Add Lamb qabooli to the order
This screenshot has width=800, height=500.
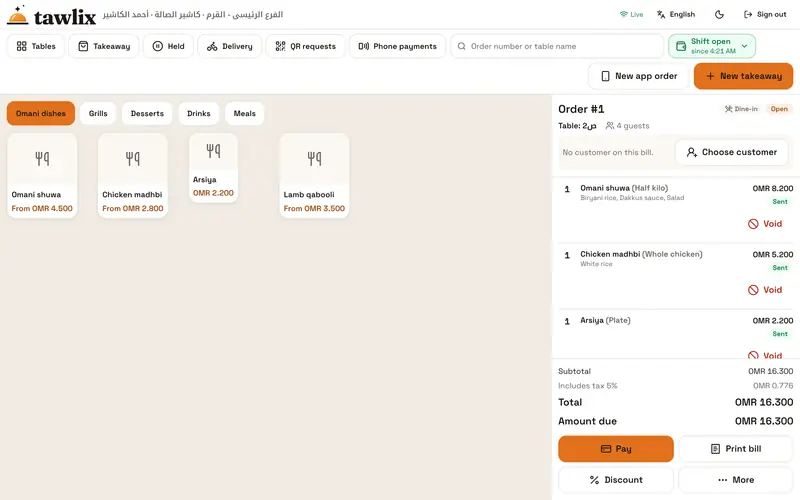click(314, 176)
